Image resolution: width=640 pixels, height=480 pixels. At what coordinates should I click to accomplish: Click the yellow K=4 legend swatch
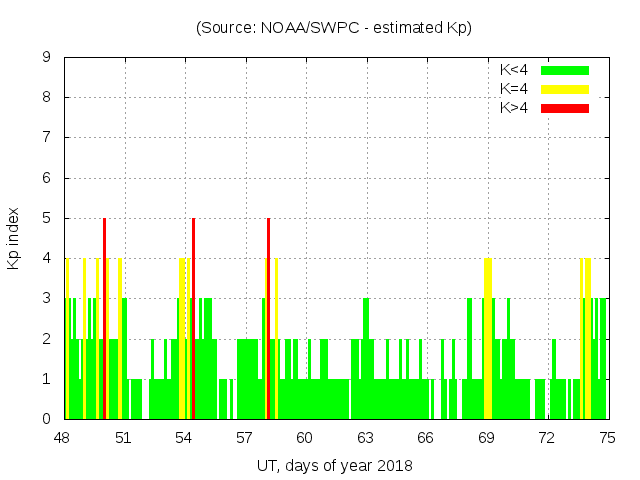[565, 89]
